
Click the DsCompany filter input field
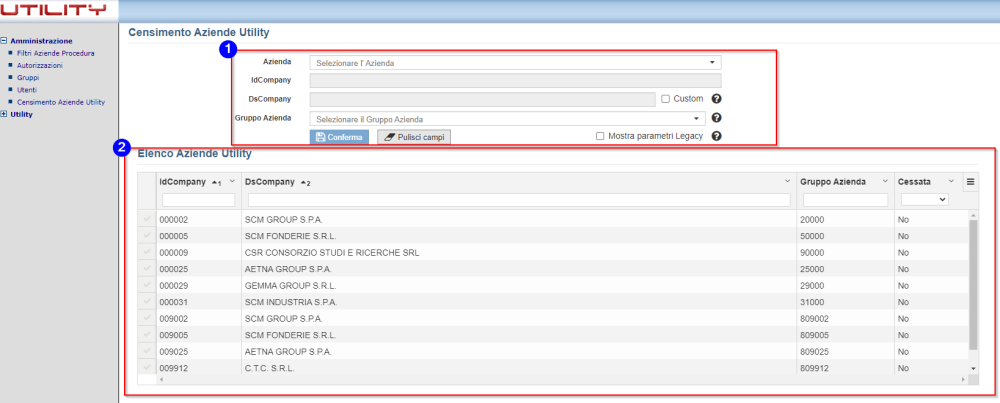coord(519,200)
